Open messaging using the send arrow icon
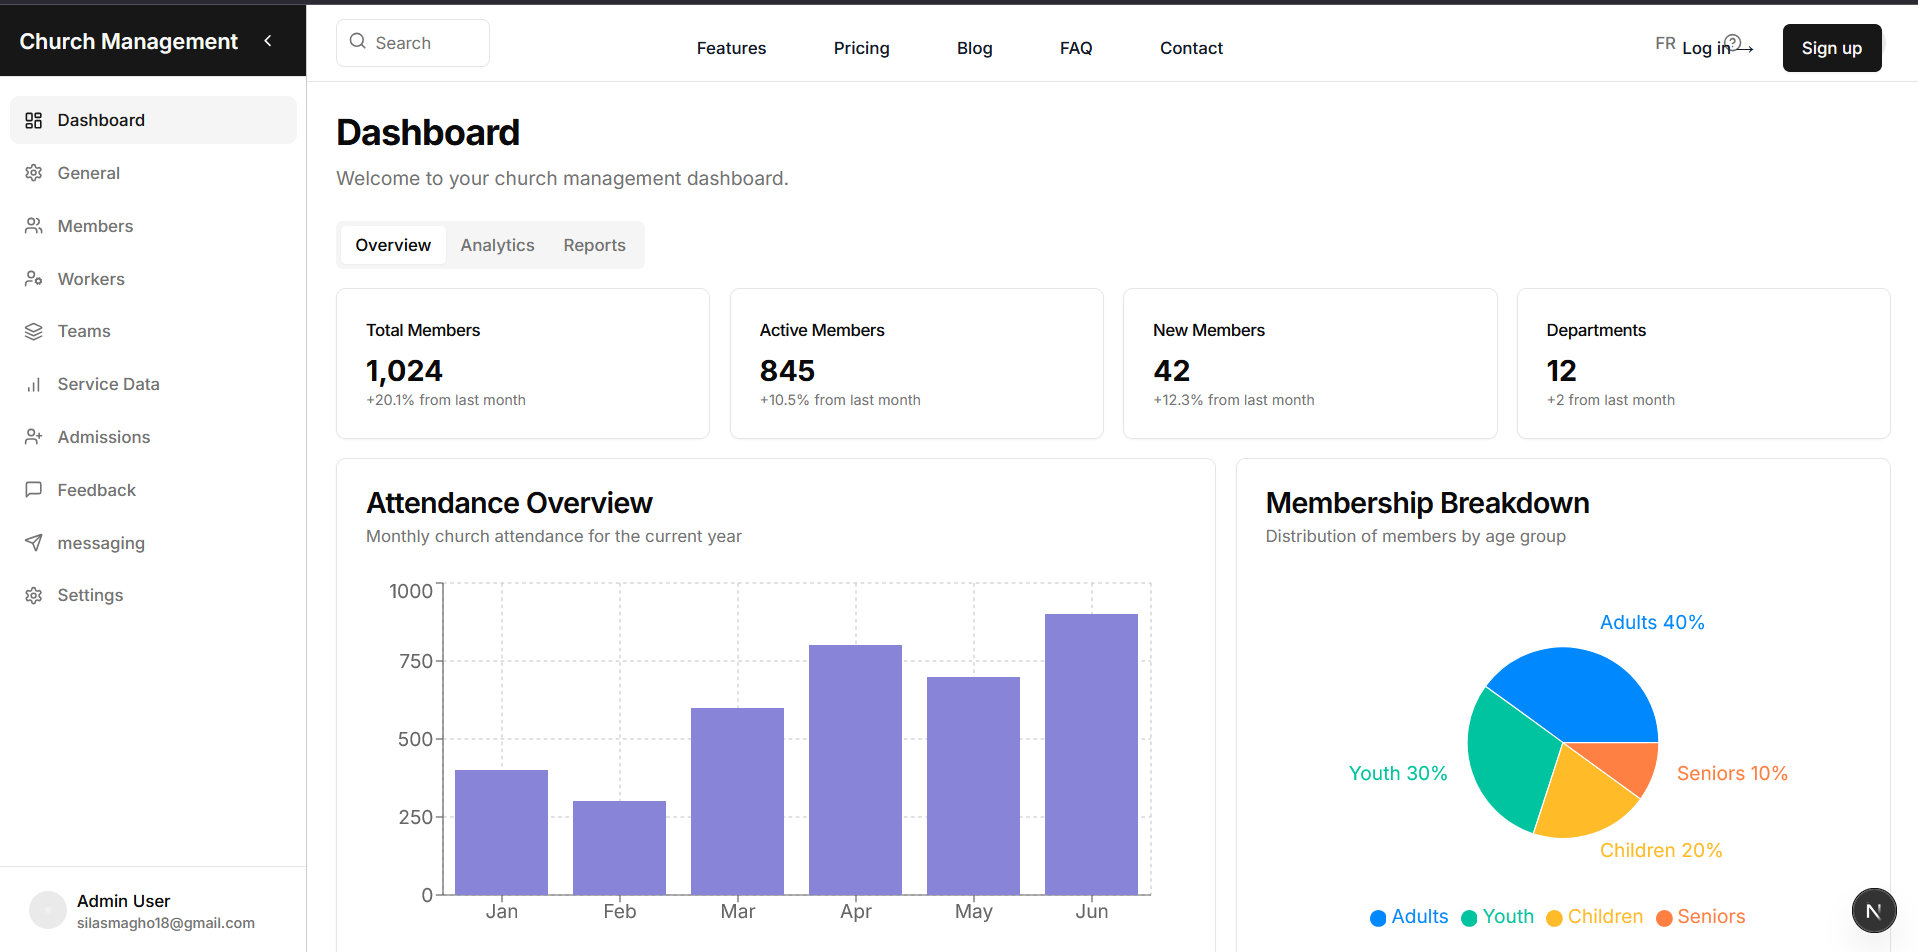 tap(33, 542)
